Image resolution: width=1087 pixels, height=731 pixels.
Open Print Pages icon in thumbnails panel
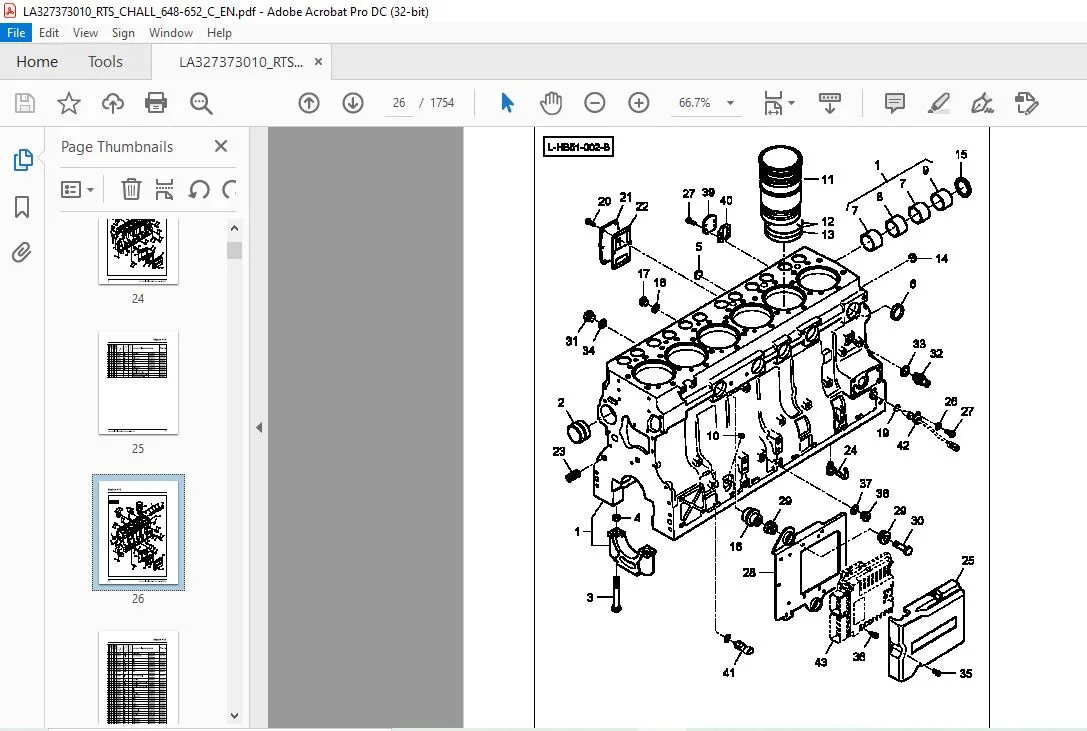point(164,189)
